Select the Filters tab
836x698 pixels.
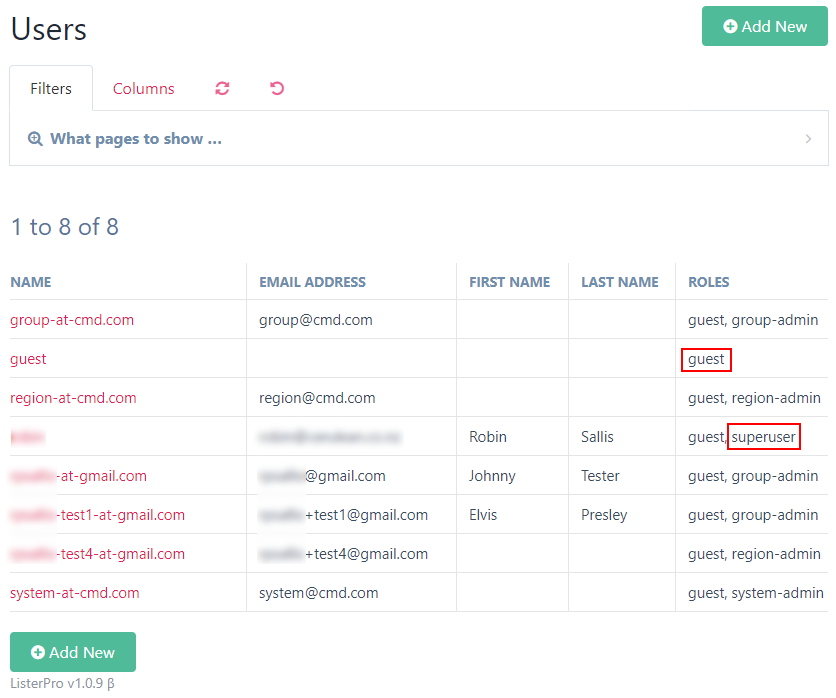click(51, 89)
